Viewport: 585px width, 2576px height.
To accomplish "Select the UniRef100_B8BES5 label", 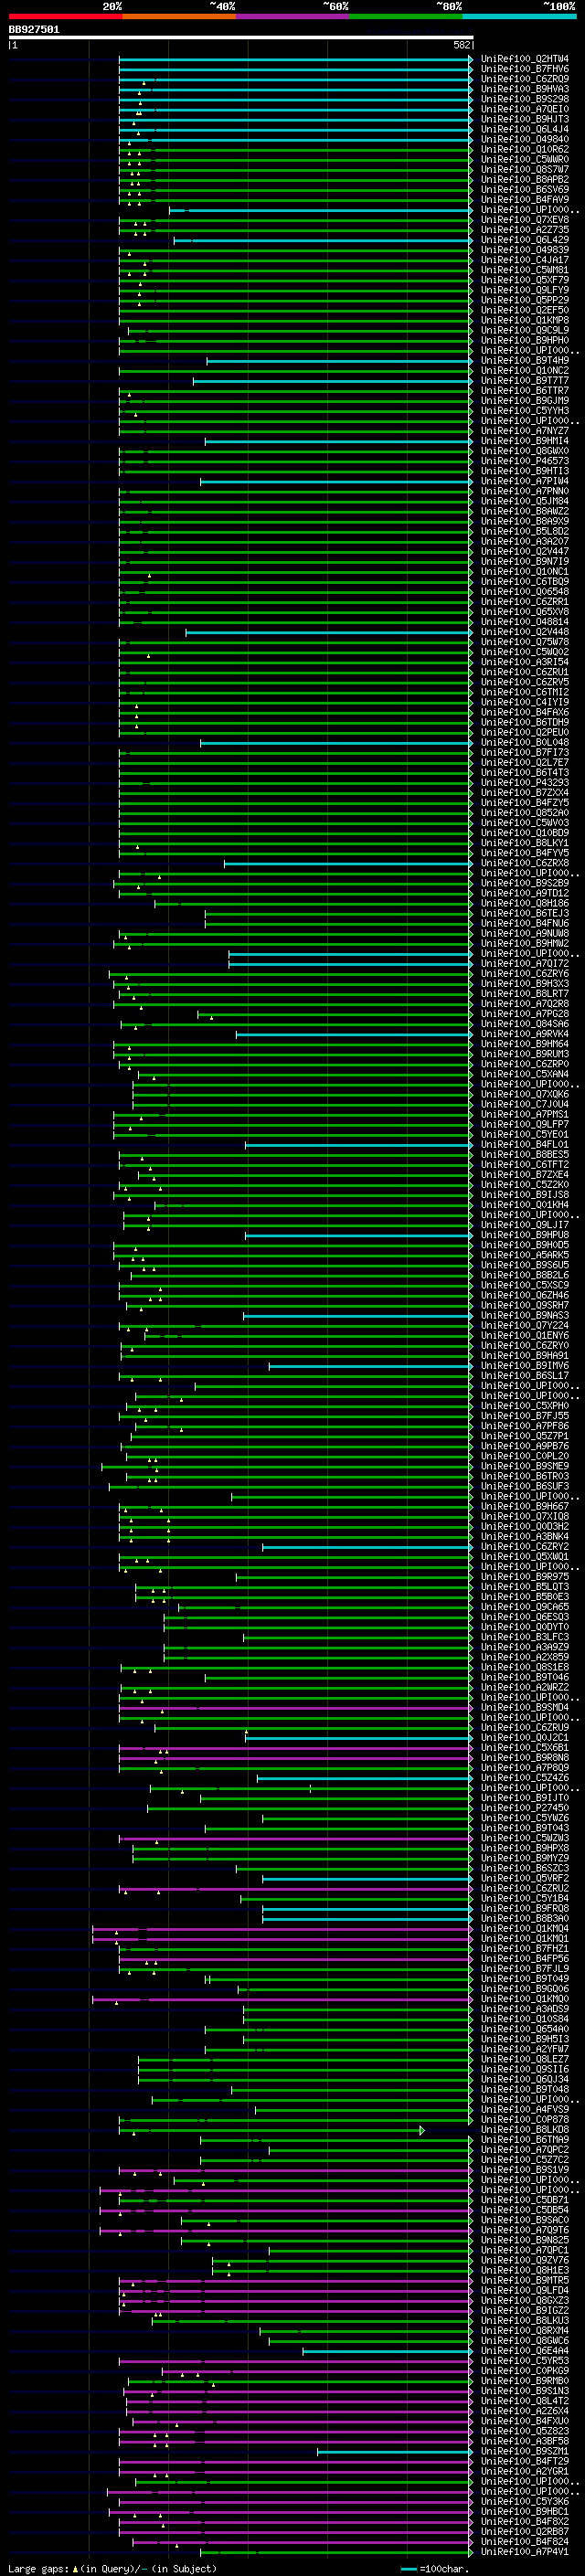I will 525,1154.
